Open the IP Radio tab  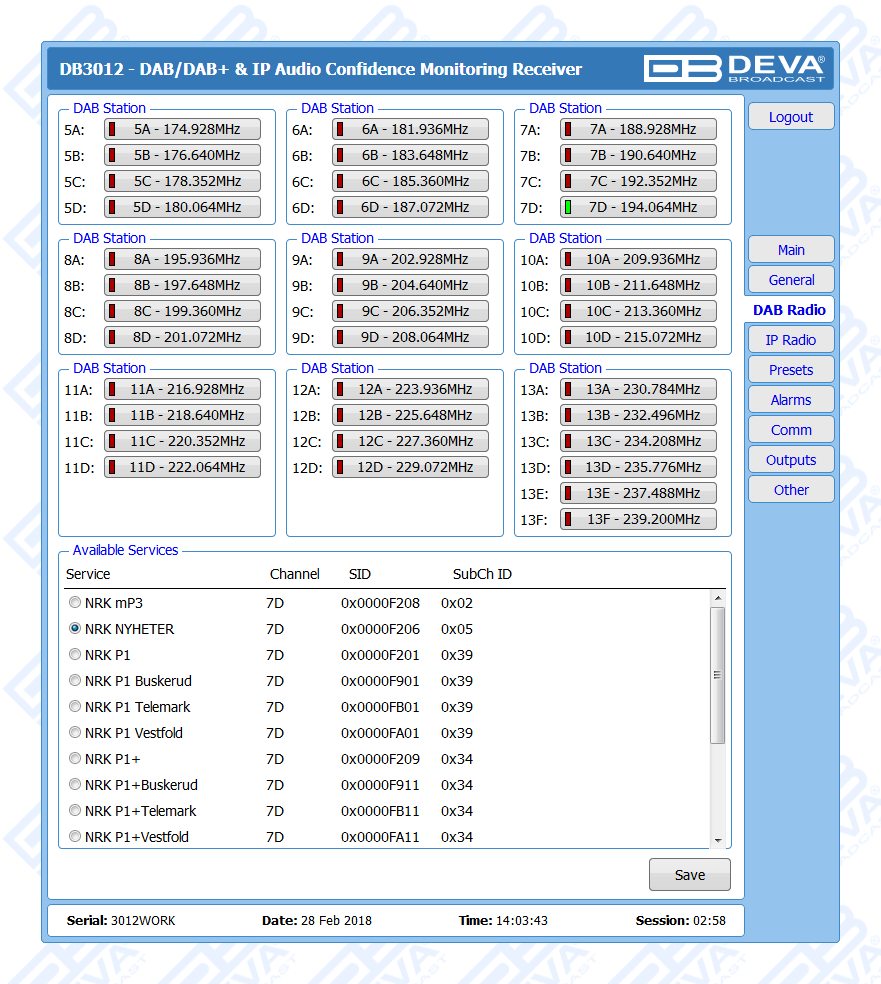[790, 340]
